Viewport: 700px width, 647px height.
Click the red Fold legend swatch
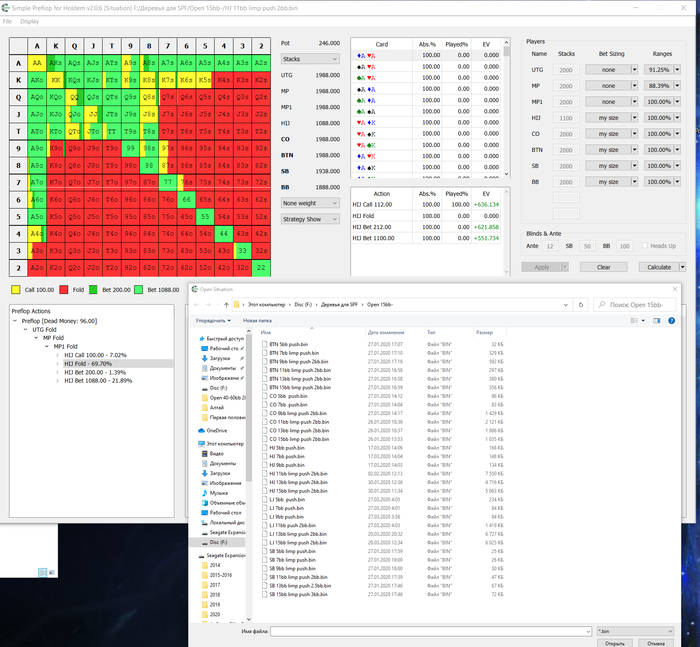(63, 290)
